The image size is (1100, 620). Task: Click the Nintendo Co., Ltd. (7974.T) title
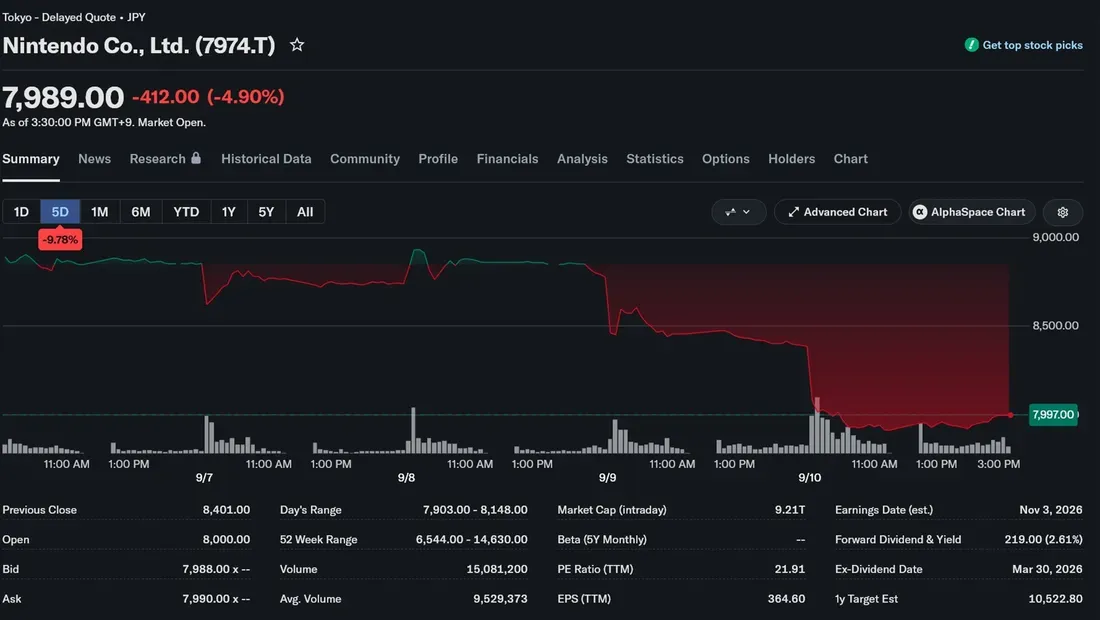(139, 46)
